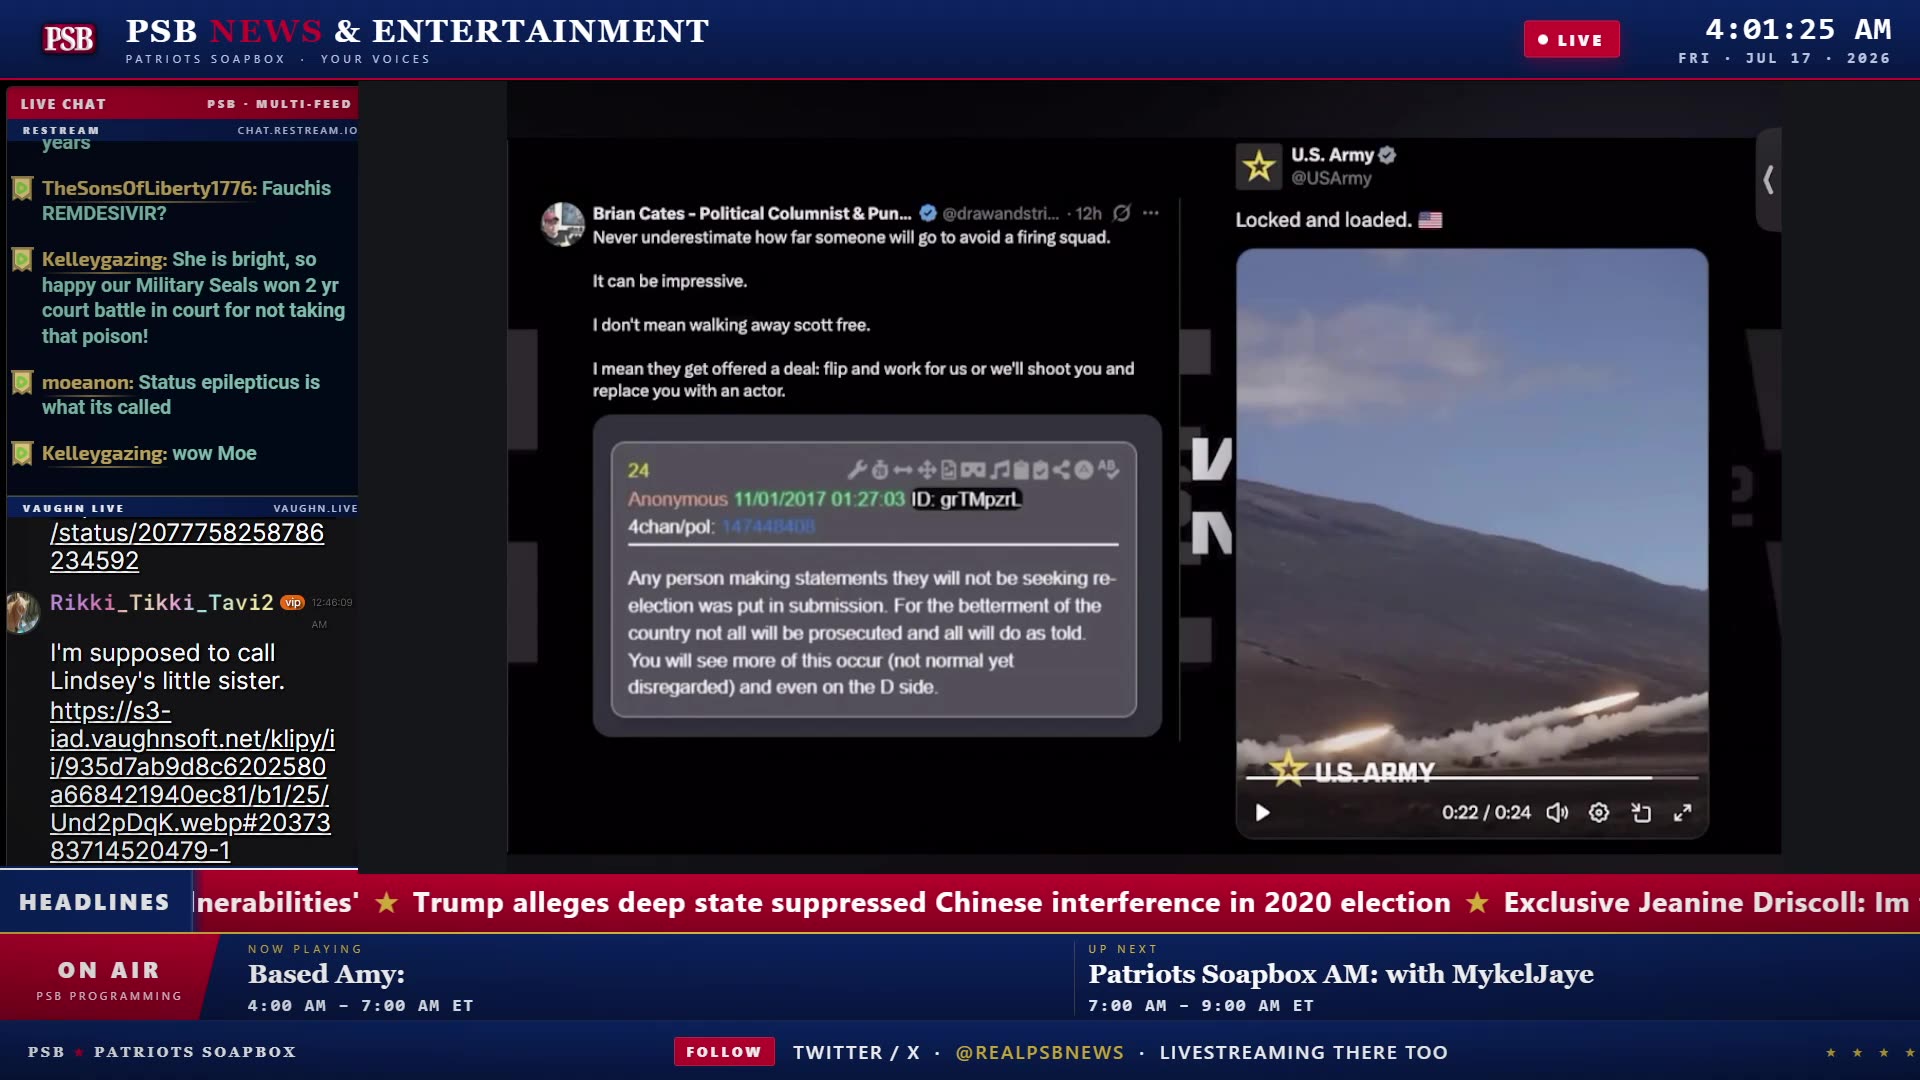Click Brian Cates profile avatar

point(563,224)
